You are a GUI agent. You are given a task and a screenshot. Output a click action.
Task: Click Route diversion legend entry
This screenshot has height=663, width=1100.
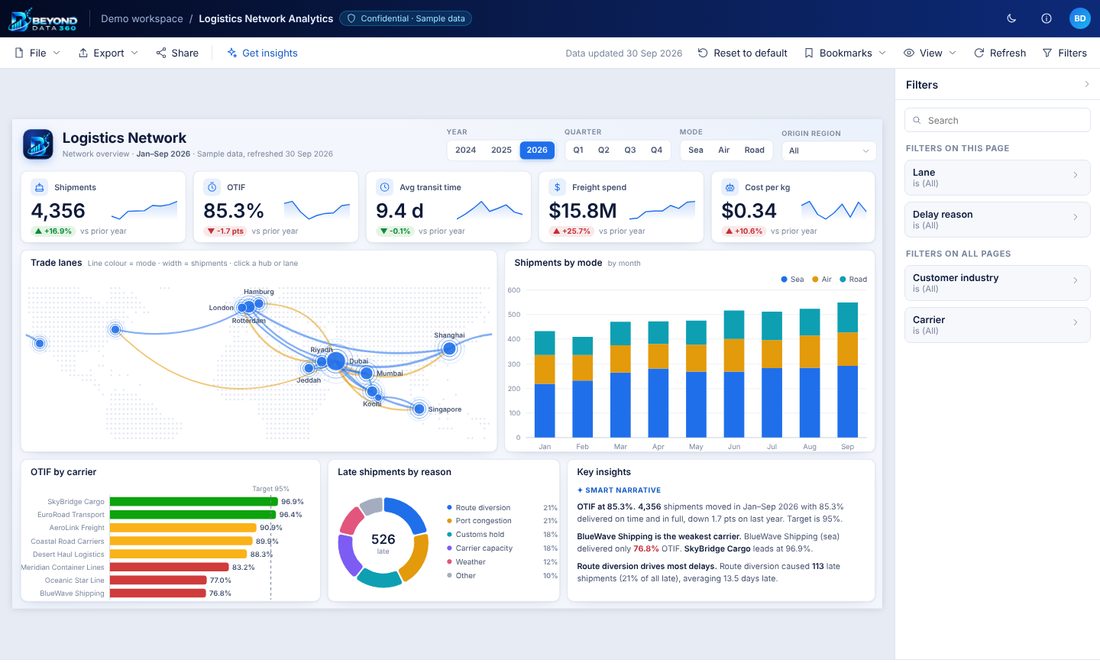pyautogui.click(x=502, y=507)
